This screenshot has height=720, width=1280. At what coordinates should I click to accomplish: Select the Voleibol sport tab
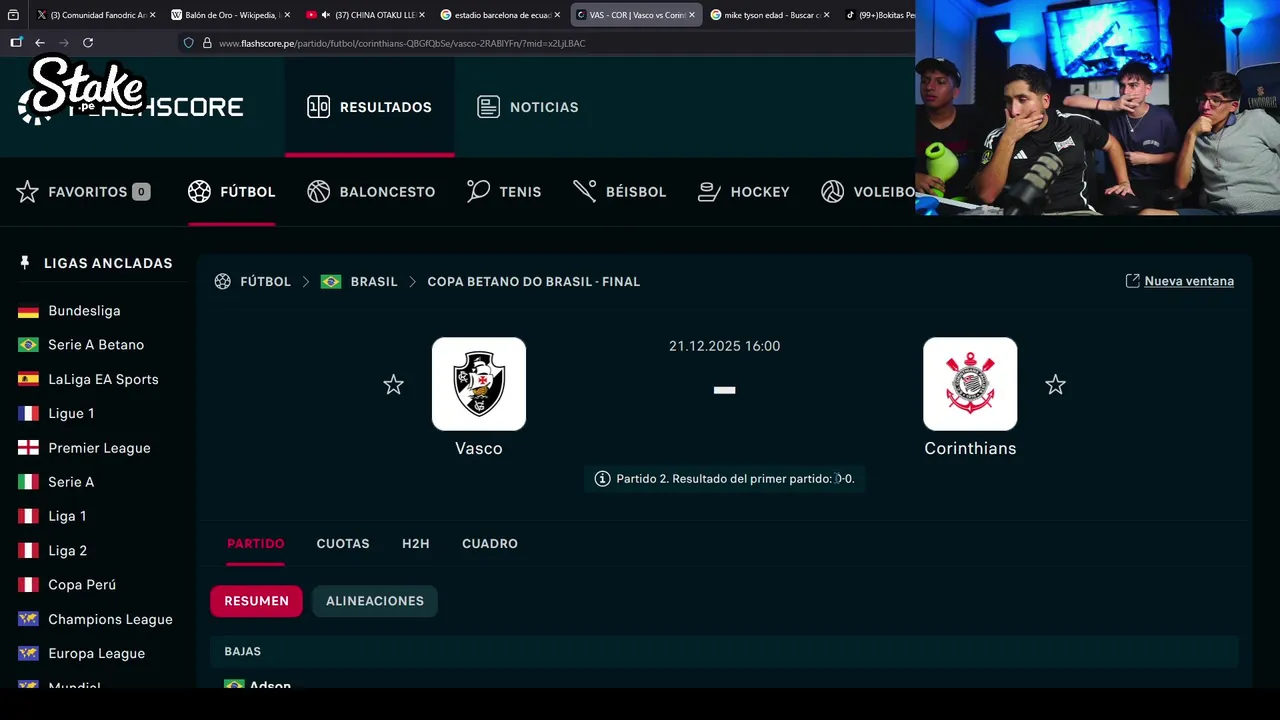point(867,192)
